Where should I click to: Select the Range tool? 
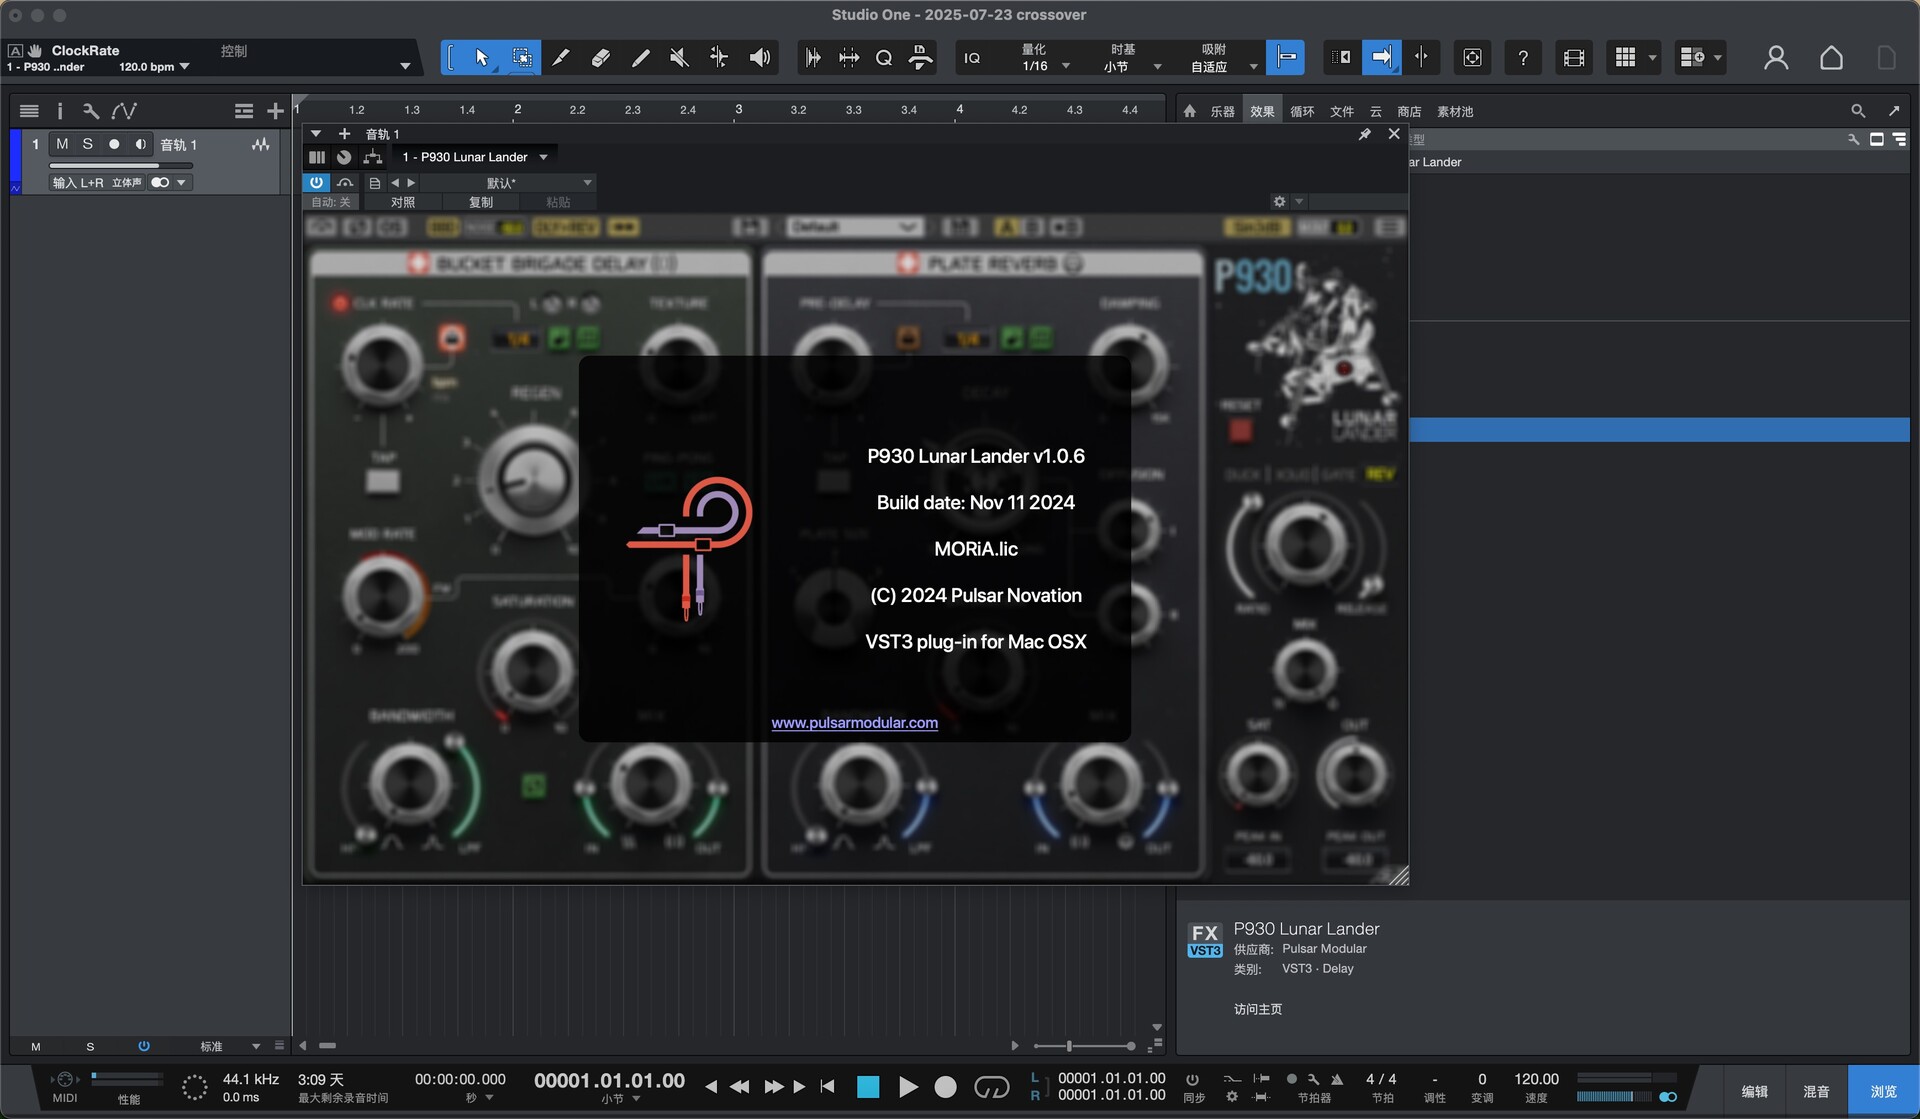[521, 58]
